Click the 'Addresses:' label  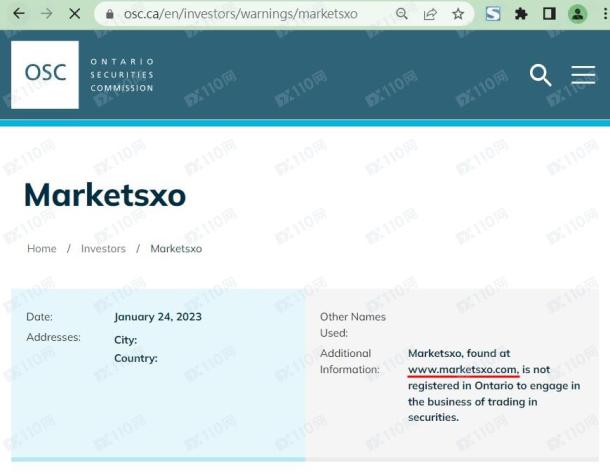point(53,337)
